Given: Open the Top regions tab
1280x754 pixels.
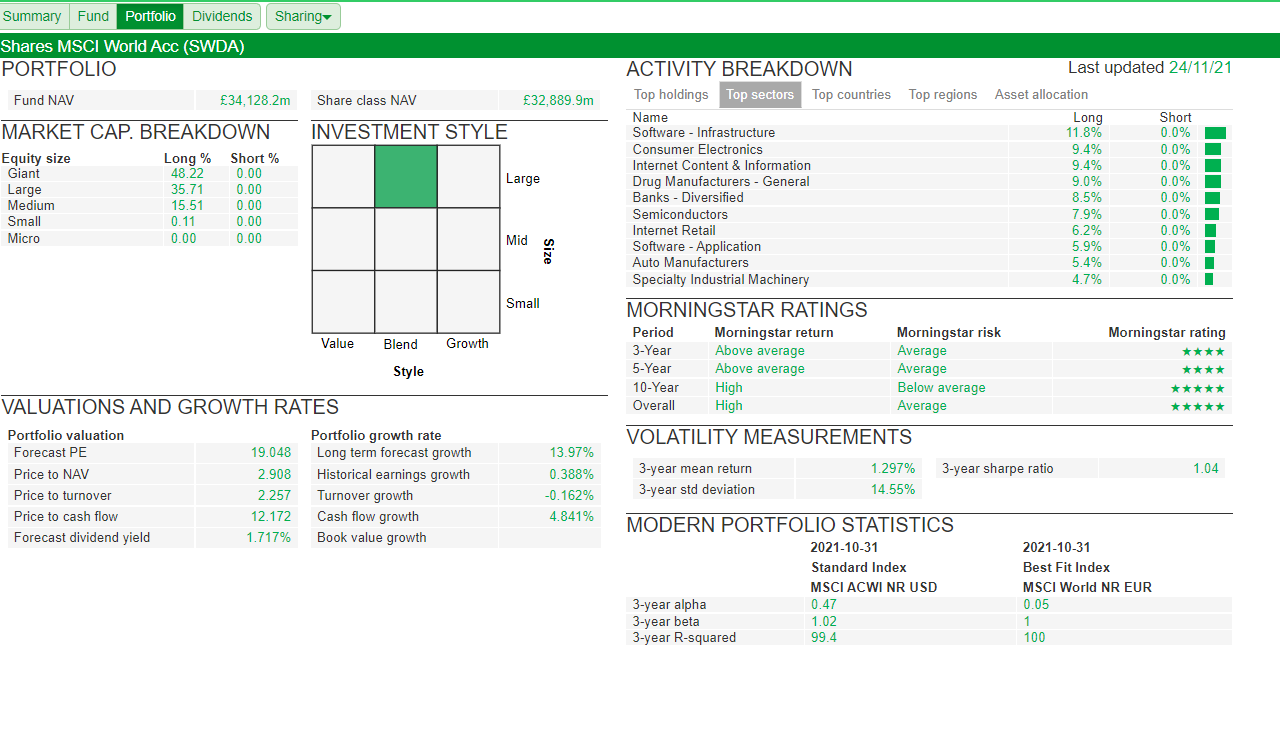Looking at the screenshot, I should click(x=943, y=95).
